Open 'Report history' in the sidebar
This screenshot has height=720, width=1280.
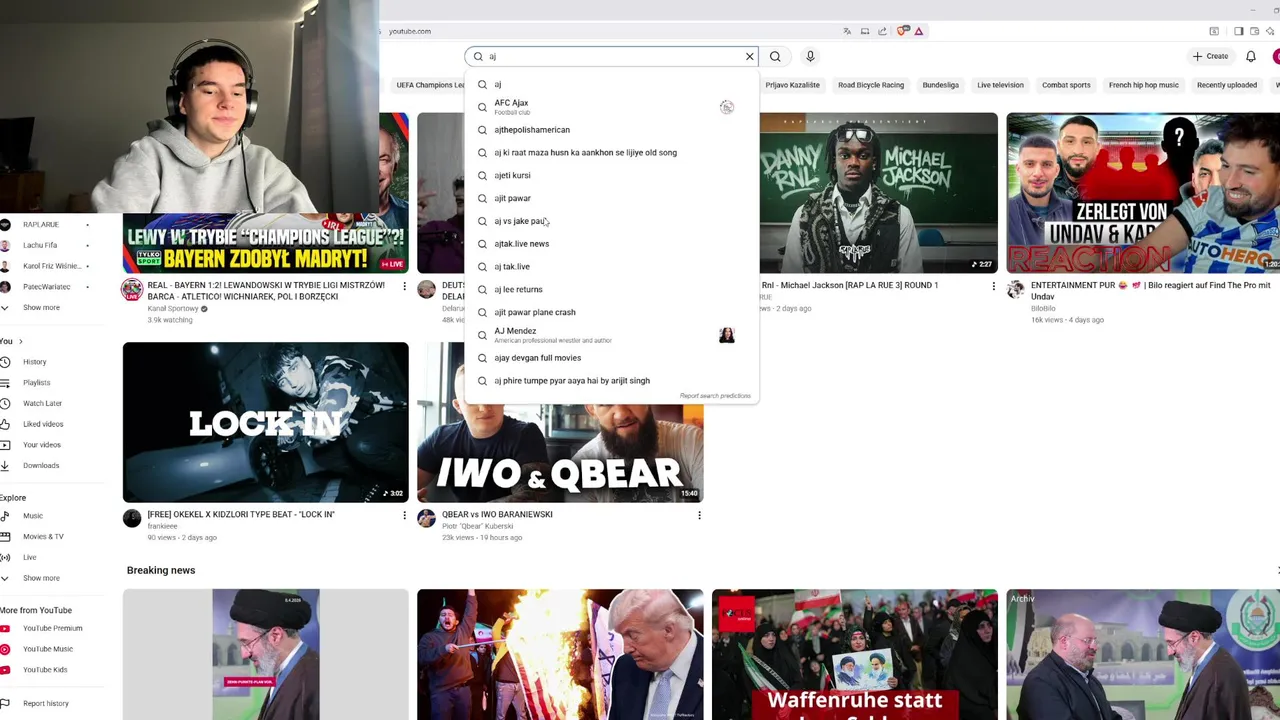pos(46,704)
